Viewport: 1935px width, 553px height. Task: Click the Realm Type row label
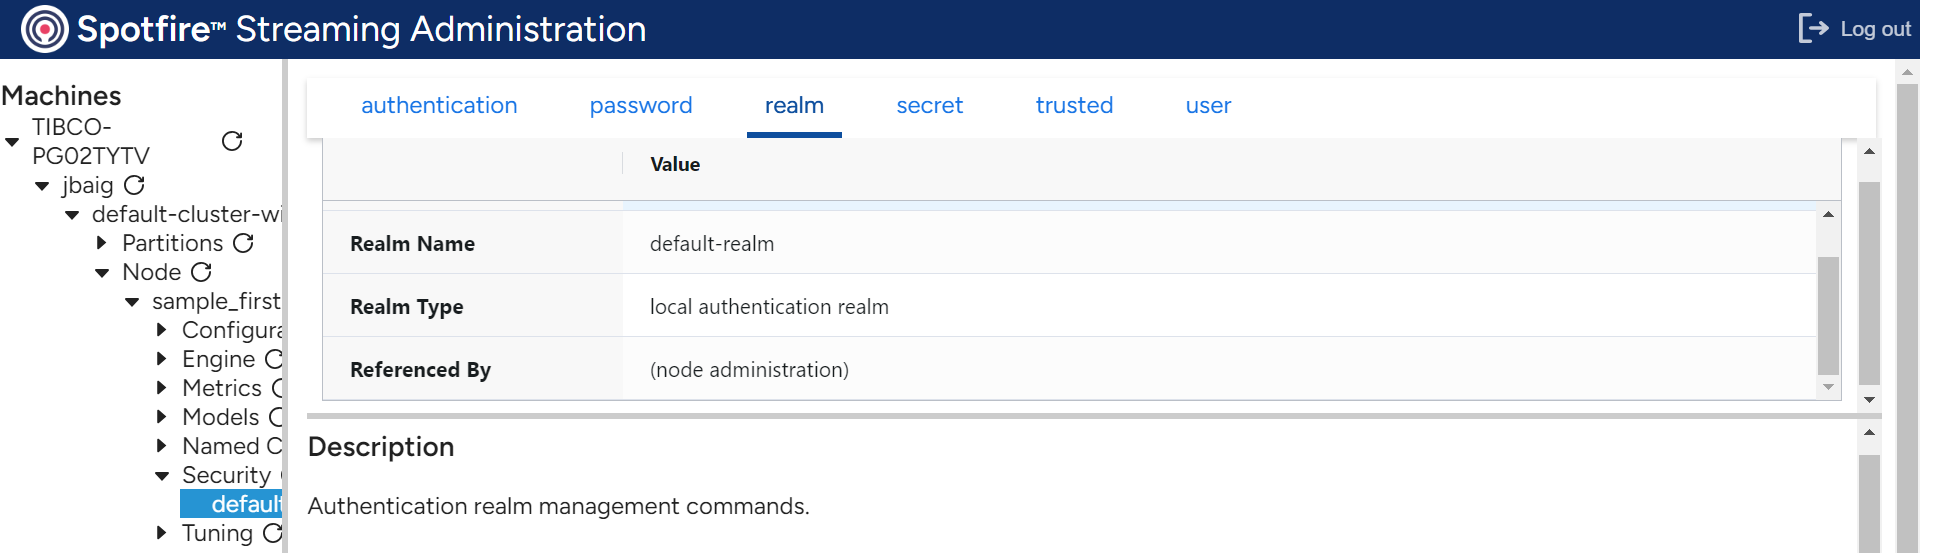tap(406, 307)
